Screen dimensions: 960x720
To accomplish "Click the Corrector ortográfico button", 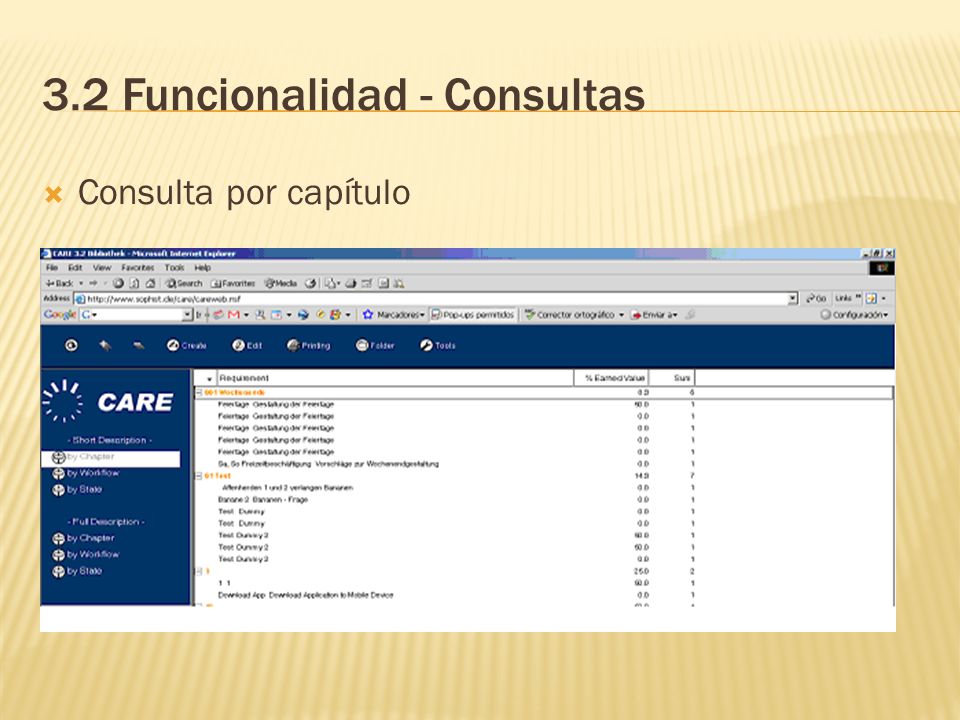I will tap(574, 315).
